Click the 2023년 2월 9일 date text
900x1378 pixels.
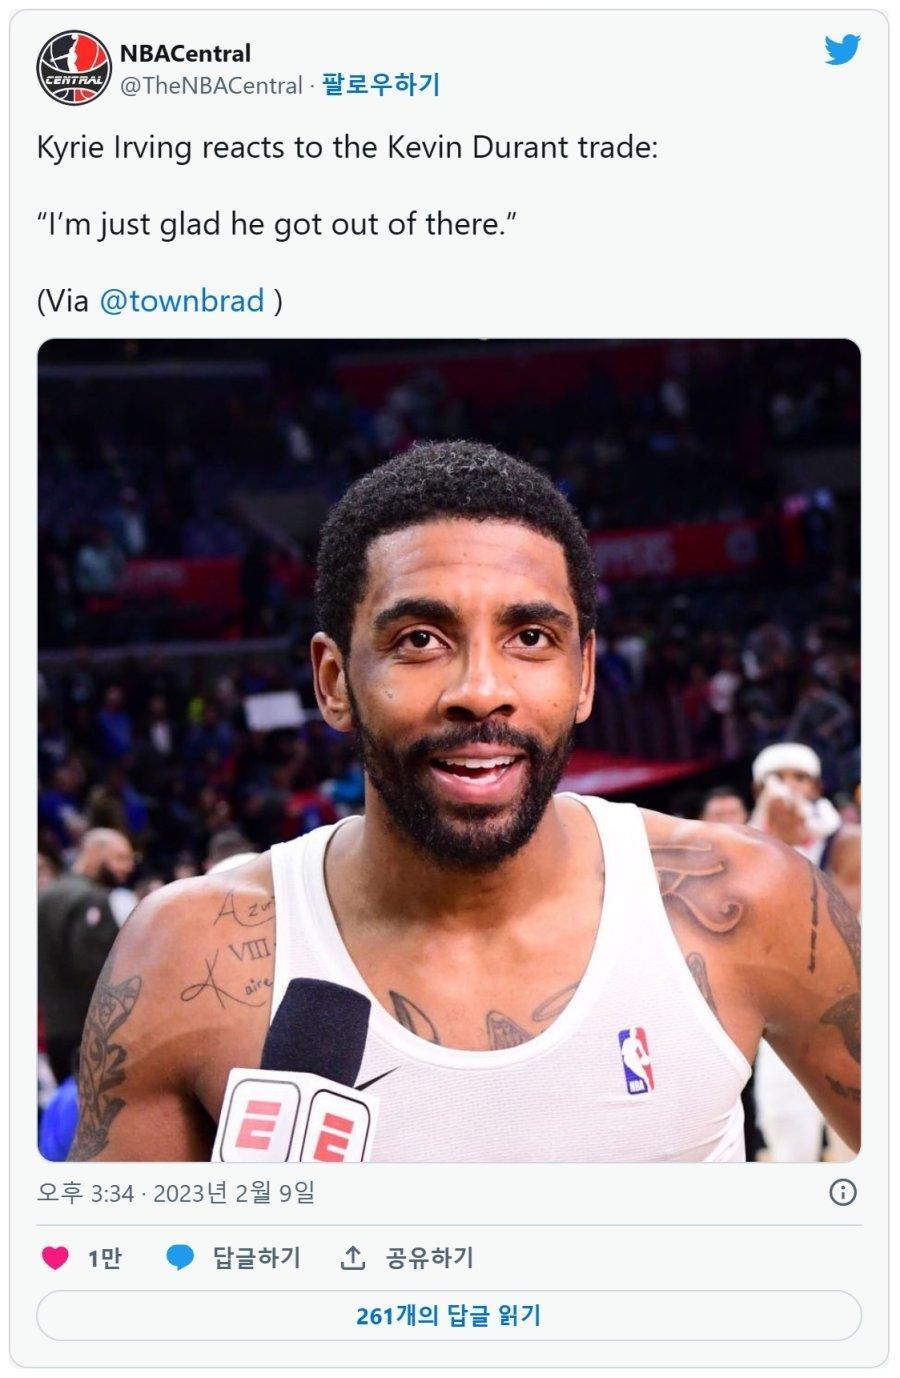(234, 1193)
